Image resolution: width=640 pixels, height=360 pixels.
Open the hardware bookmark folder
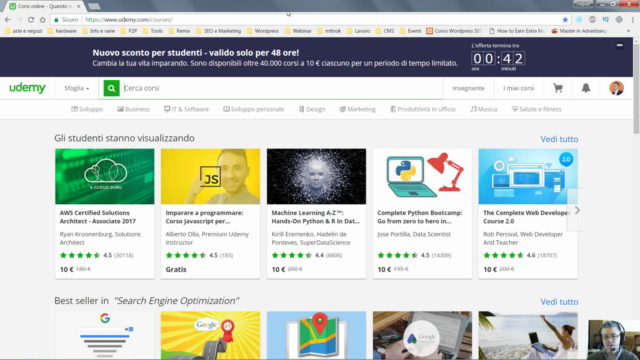tap(62, 31)
